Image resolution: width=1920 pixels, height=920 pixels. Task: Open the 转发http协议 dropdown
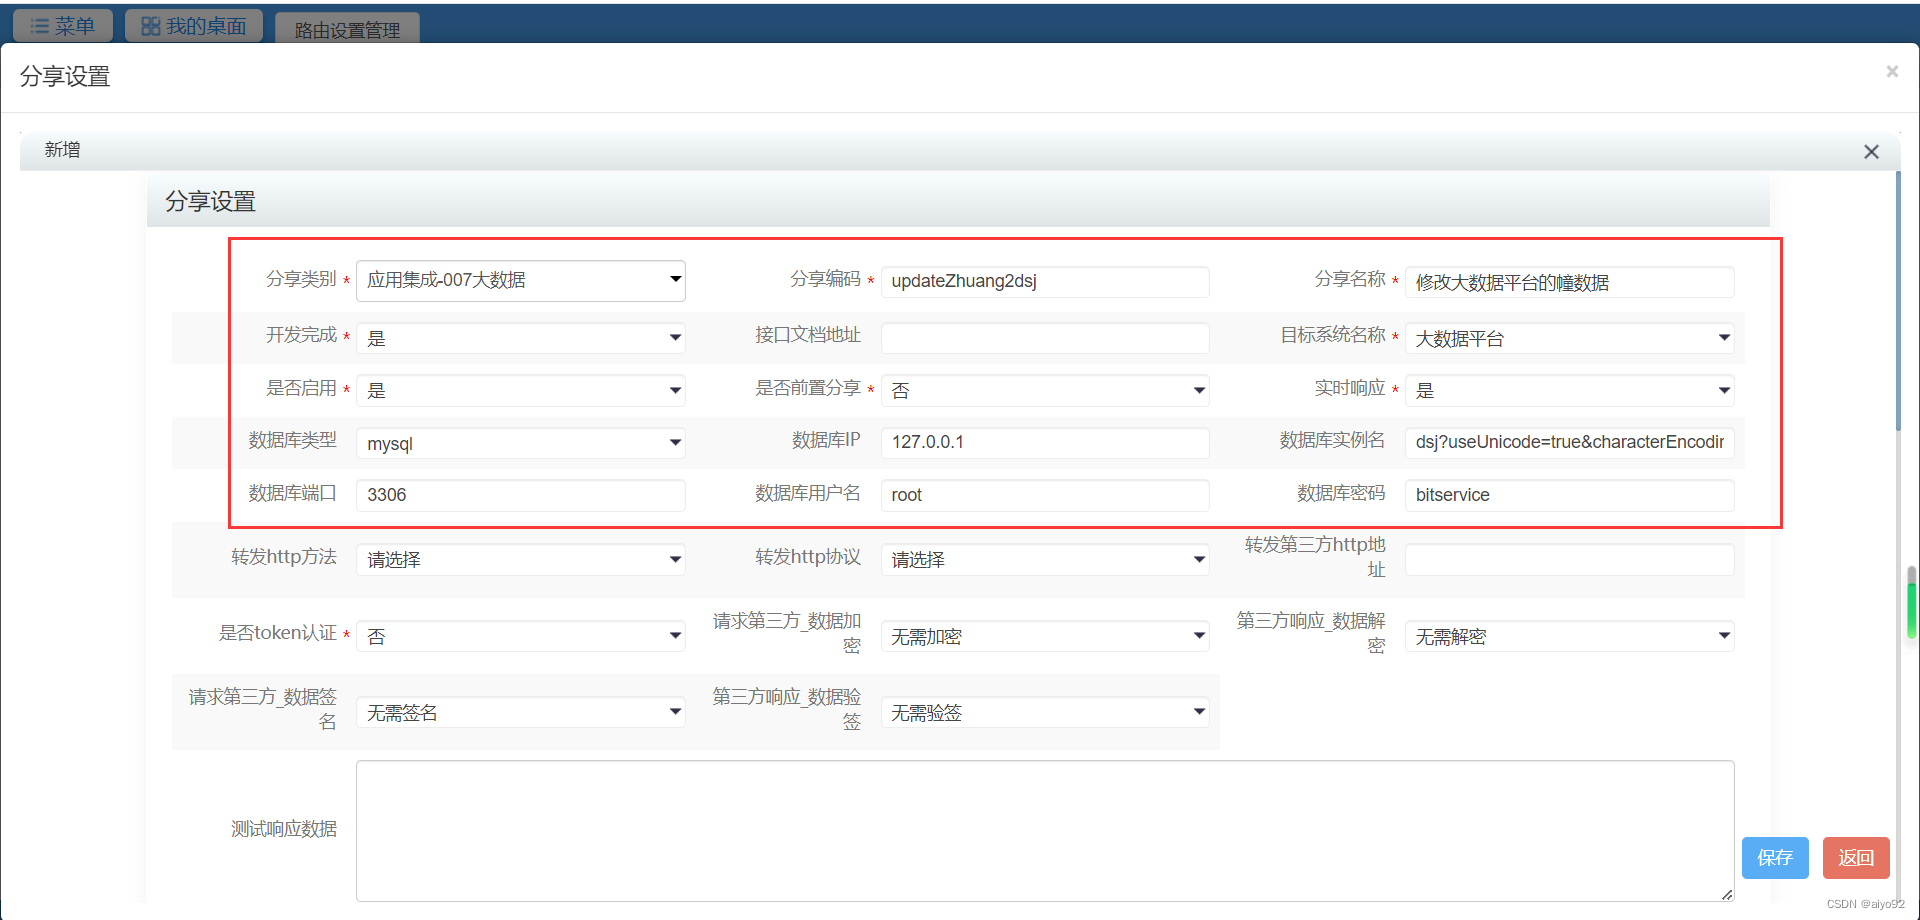(1045, 559)
